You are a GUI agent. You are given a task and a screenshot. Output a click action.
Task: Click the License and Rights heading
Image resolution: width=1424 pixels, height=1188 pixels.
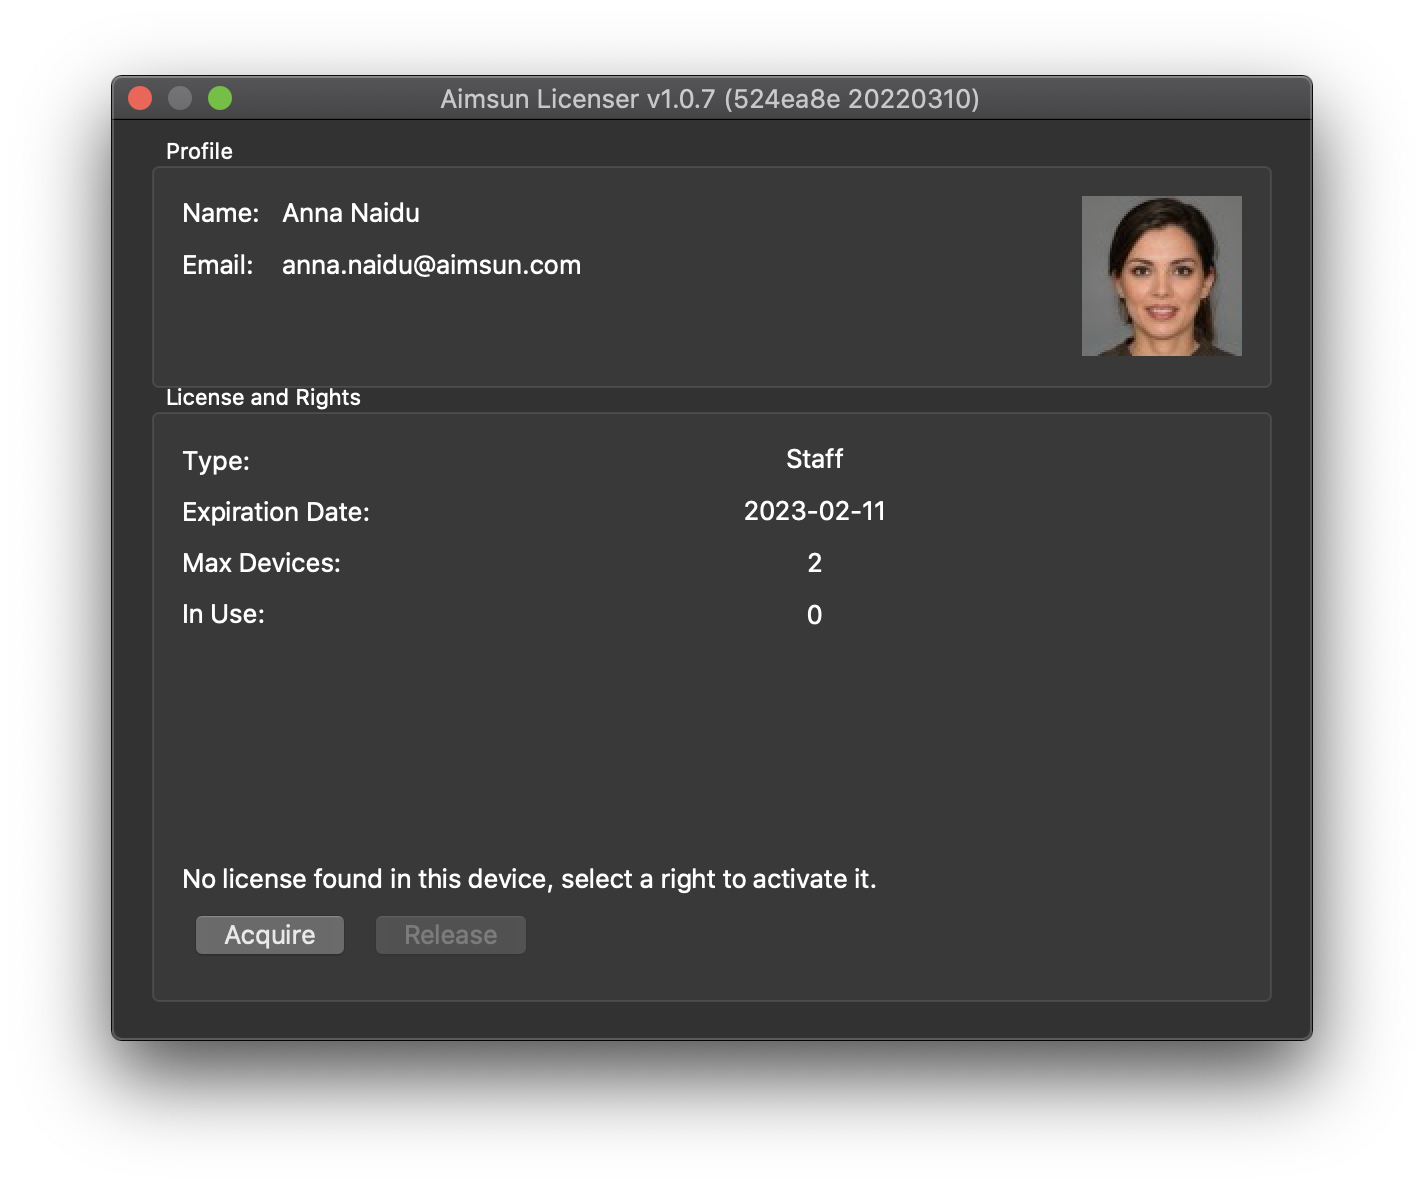click(263, 397)
